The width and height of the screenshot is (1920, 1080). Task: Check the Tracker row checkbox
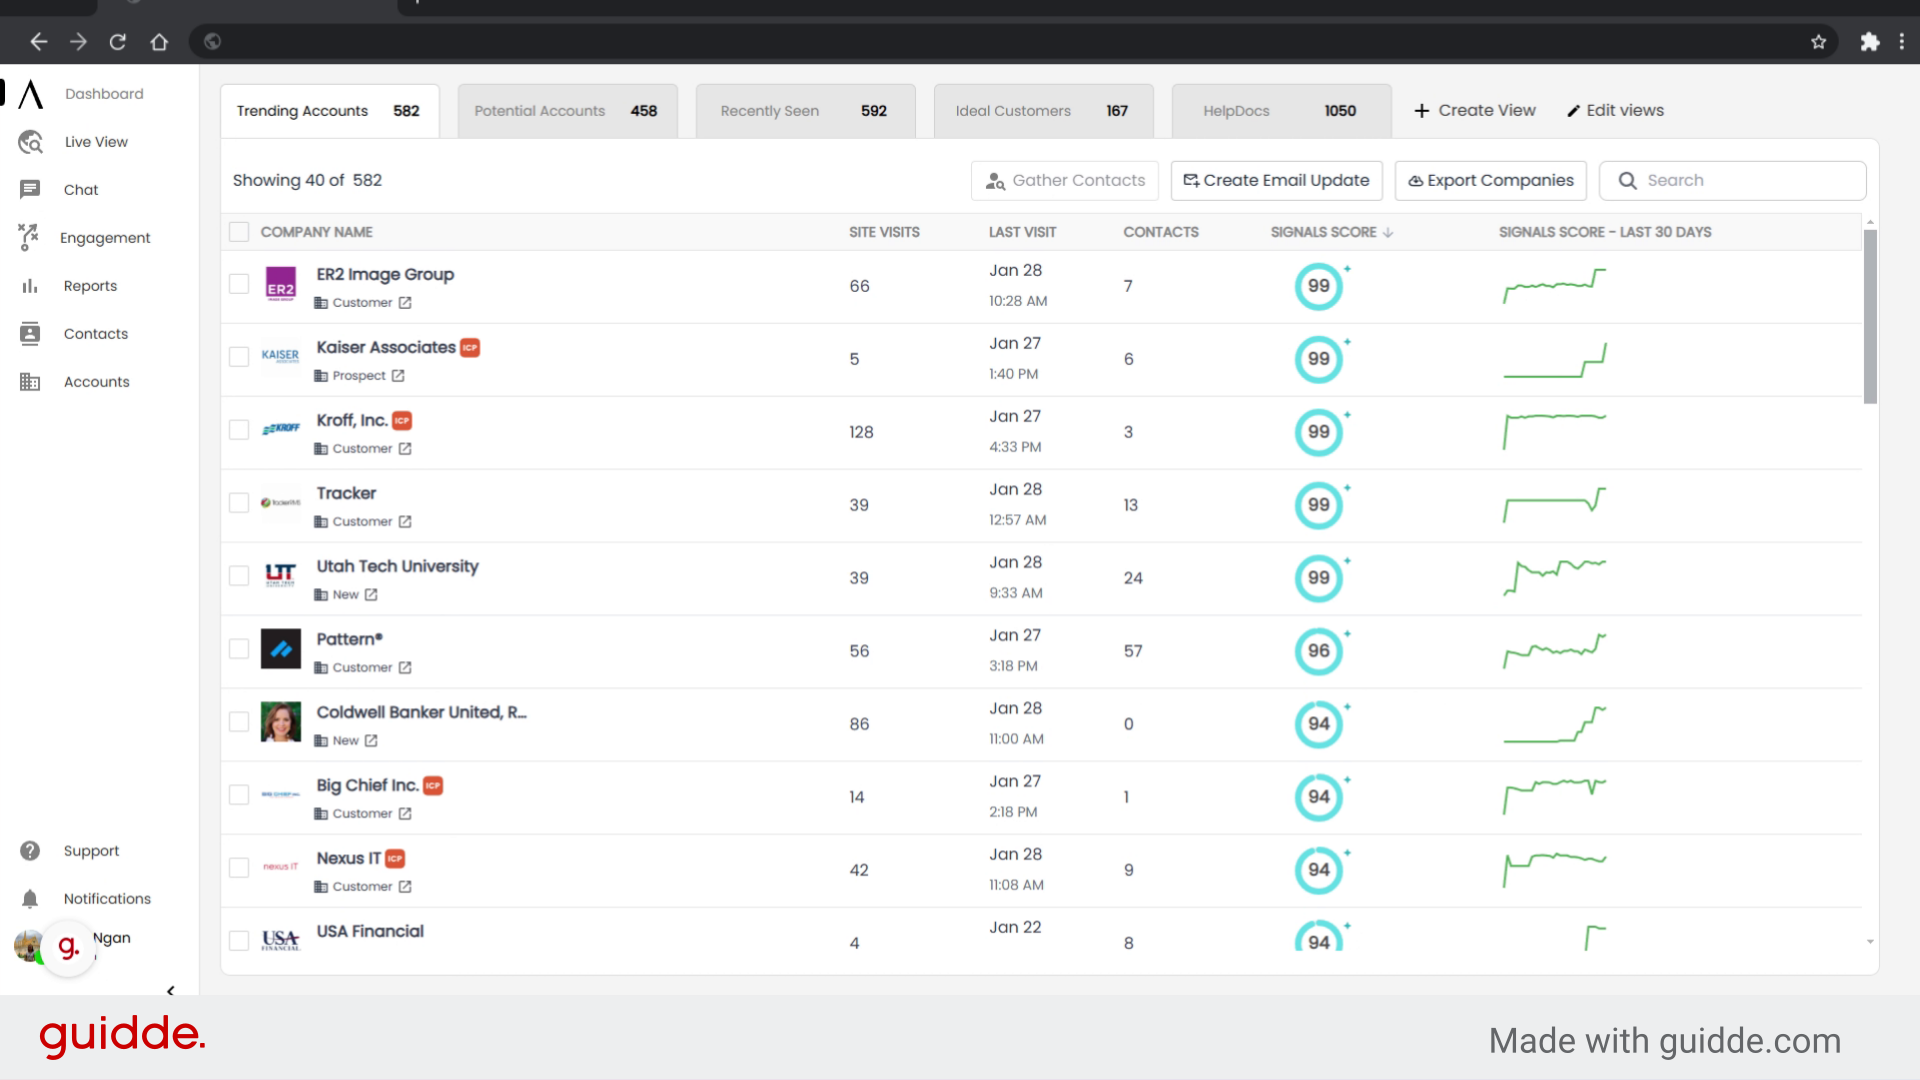coord(239,503)
